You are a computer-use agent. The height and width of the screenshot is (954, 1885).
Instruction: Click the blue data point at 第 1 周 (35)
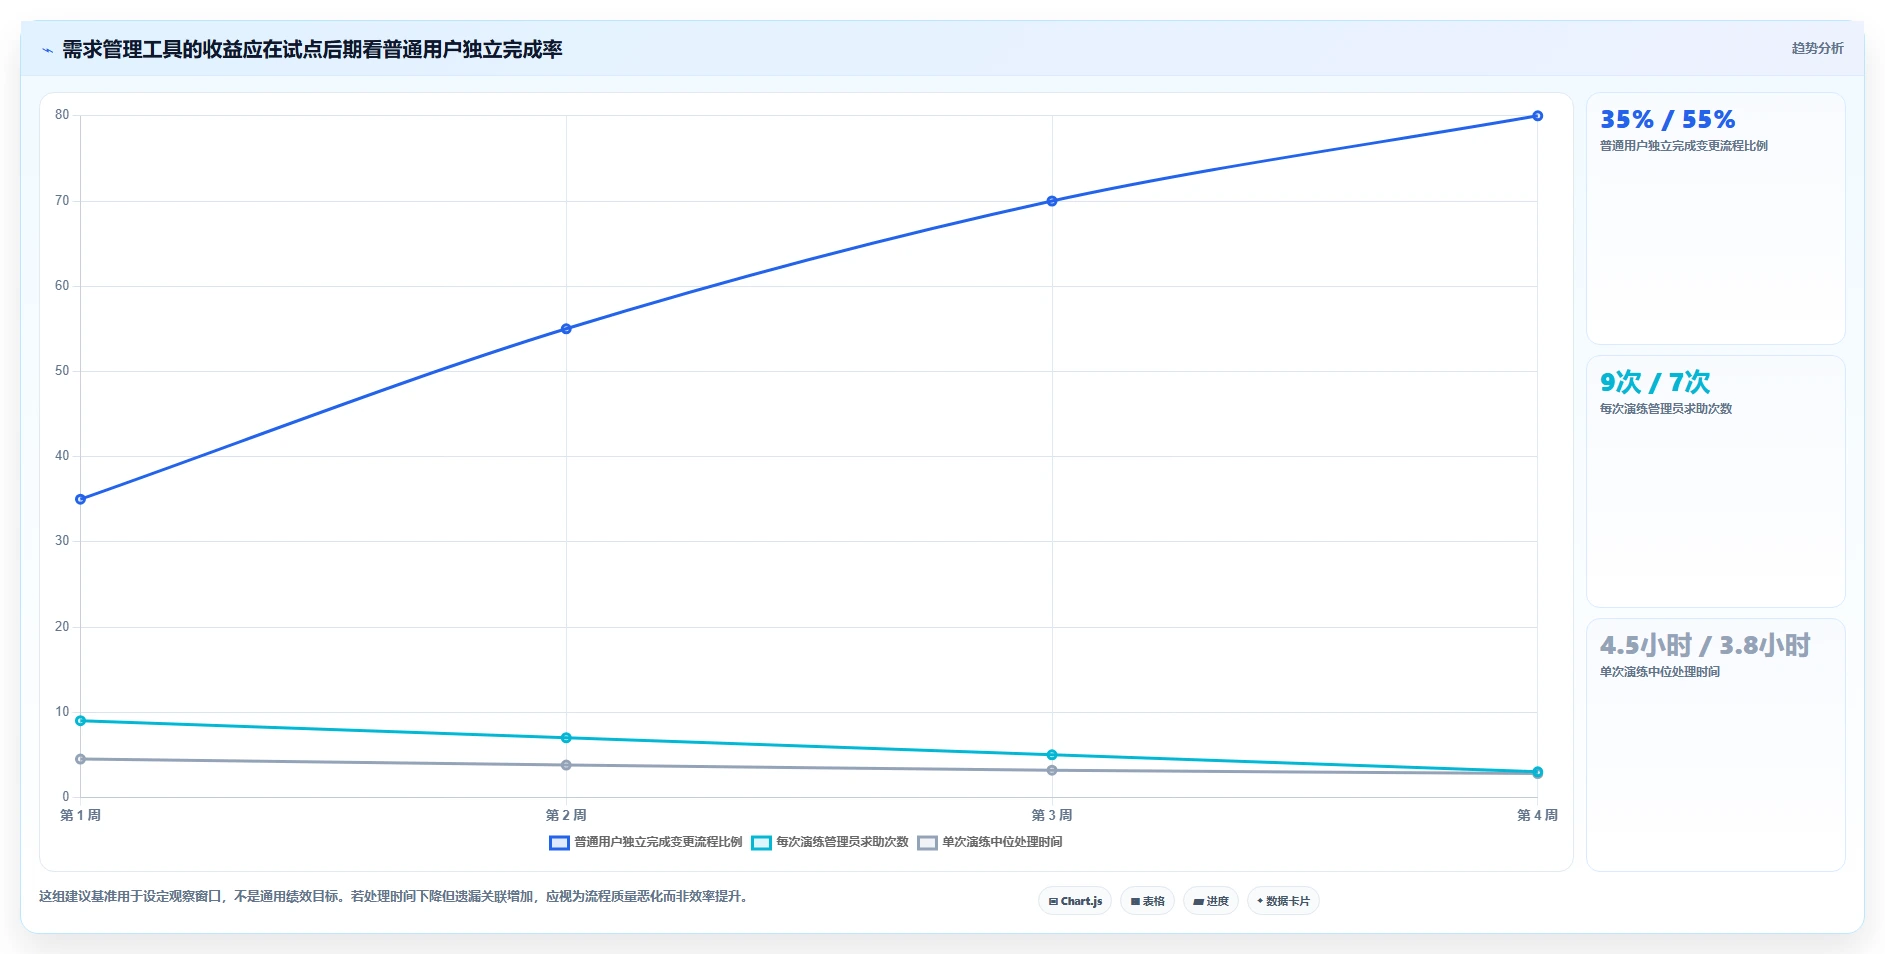[x=81, y=499]
